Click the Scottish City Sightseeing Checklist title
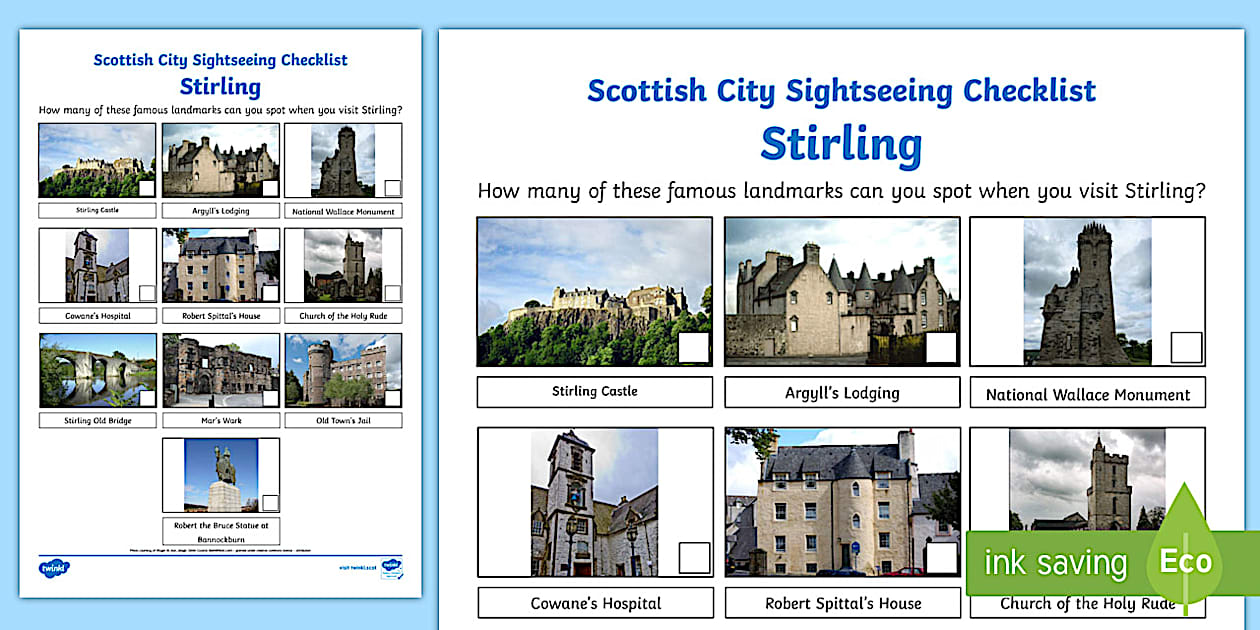The image size is (1260, 630). click(843, 91)
